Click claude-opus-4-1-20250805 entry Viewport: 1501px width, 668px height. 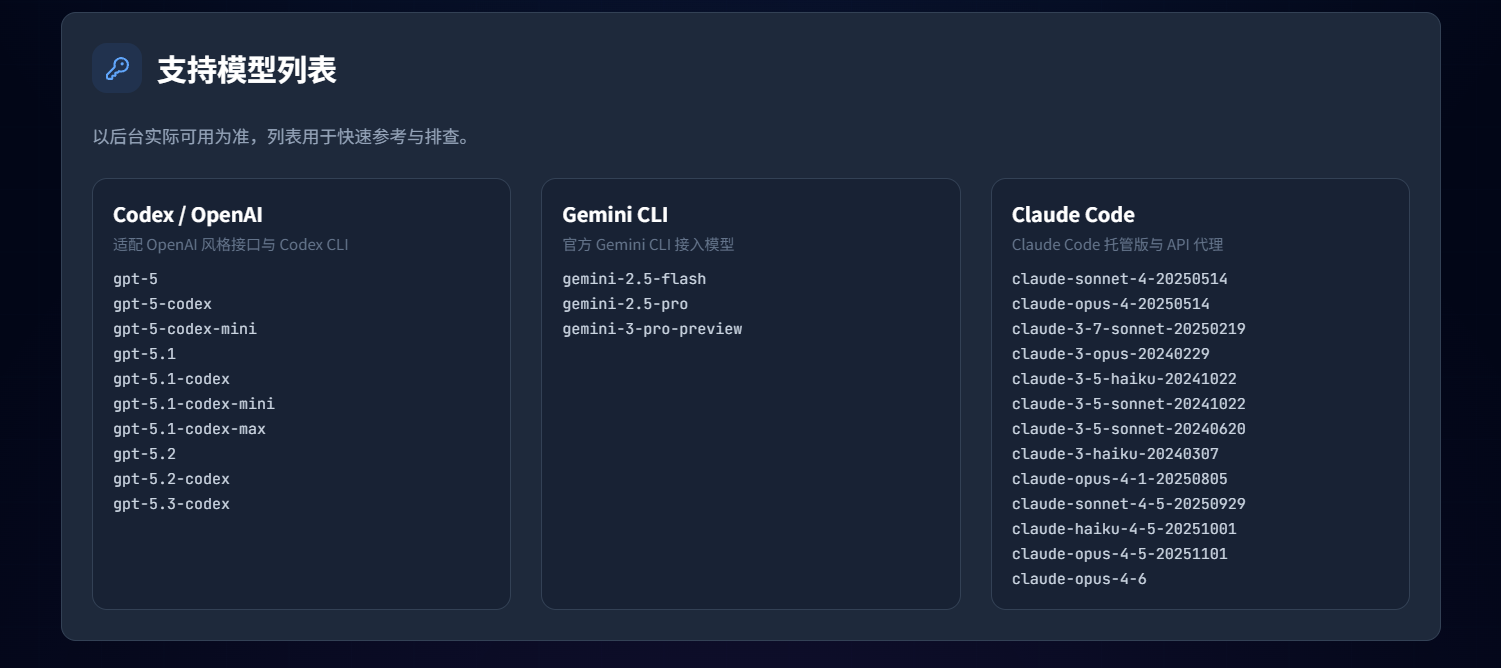[1119, 479]
